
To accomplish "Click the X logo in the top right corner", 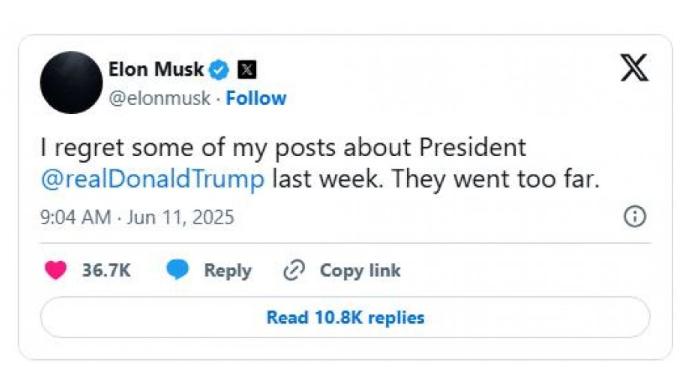I will point(634,68).
